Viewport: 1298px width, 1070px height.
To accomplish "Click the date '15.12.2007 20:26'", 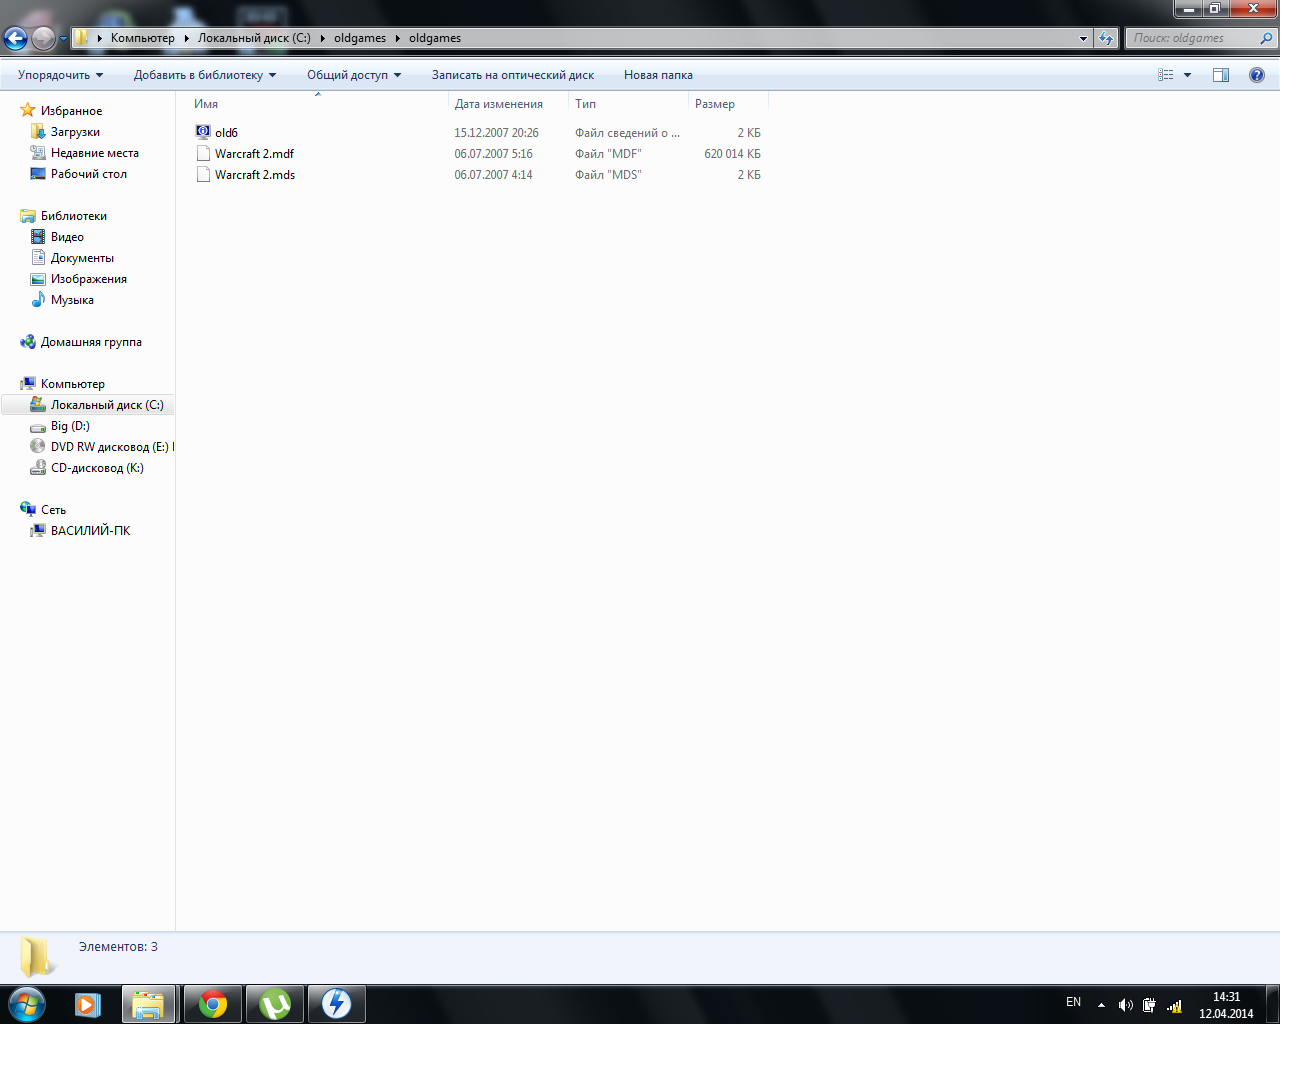I will pos(496,133).
